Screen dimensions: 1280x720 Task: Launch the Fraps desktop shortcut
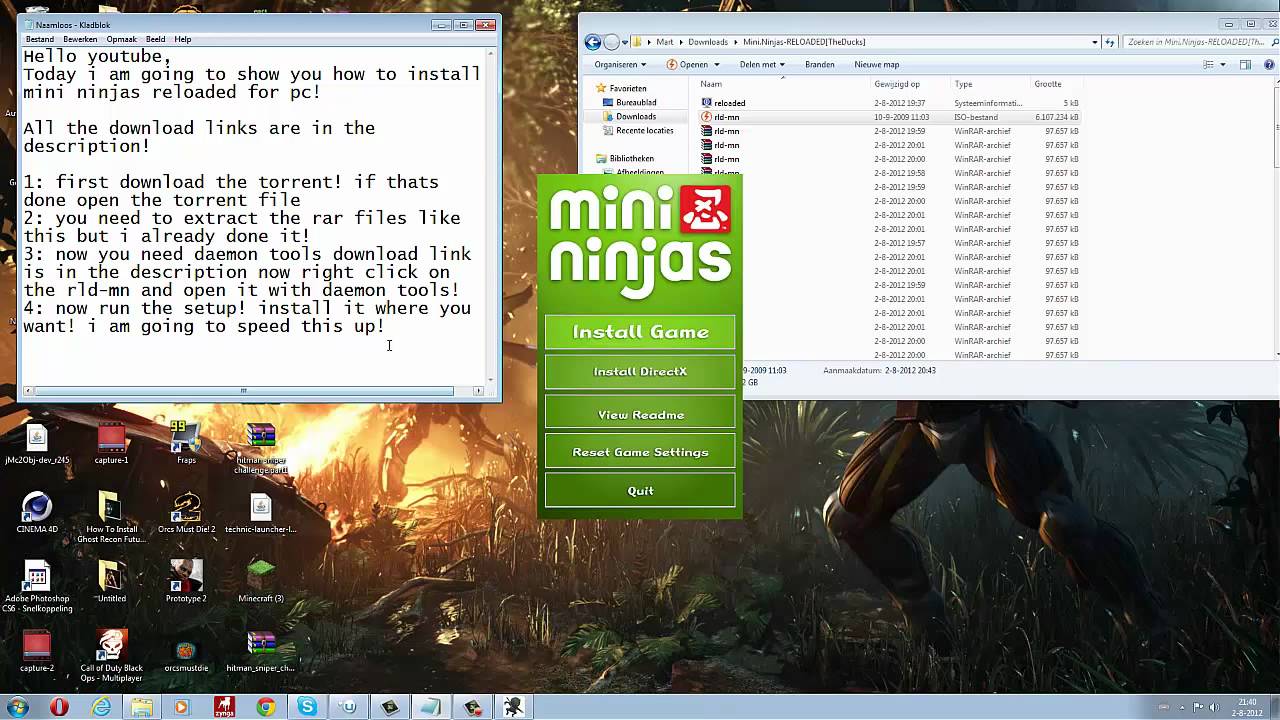coord(186,444)
